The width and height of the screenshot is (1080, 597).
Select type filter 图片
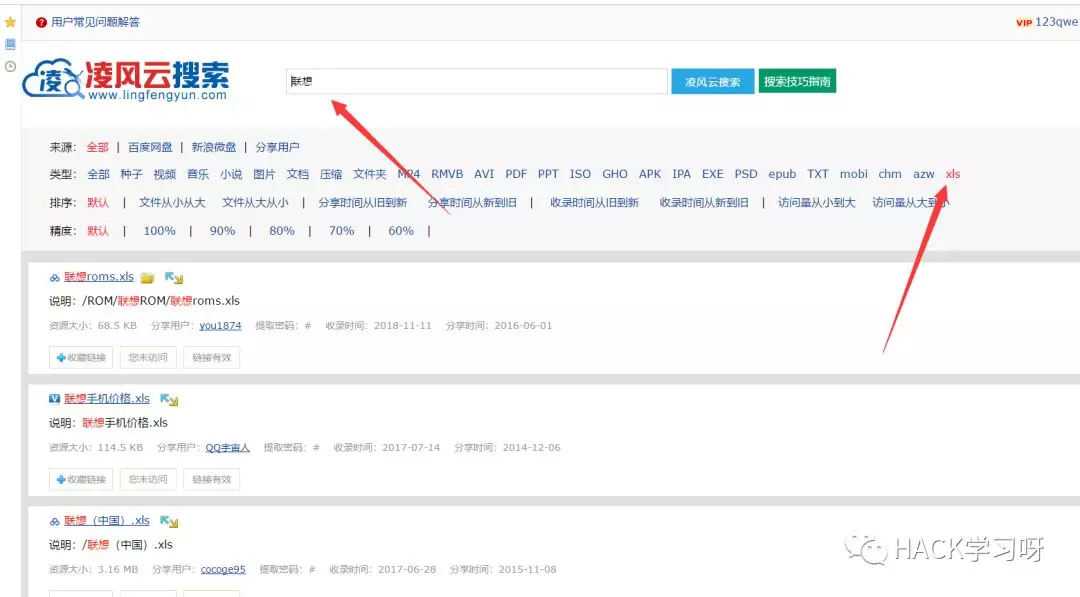pyautogui.click(x=264, y=174)
